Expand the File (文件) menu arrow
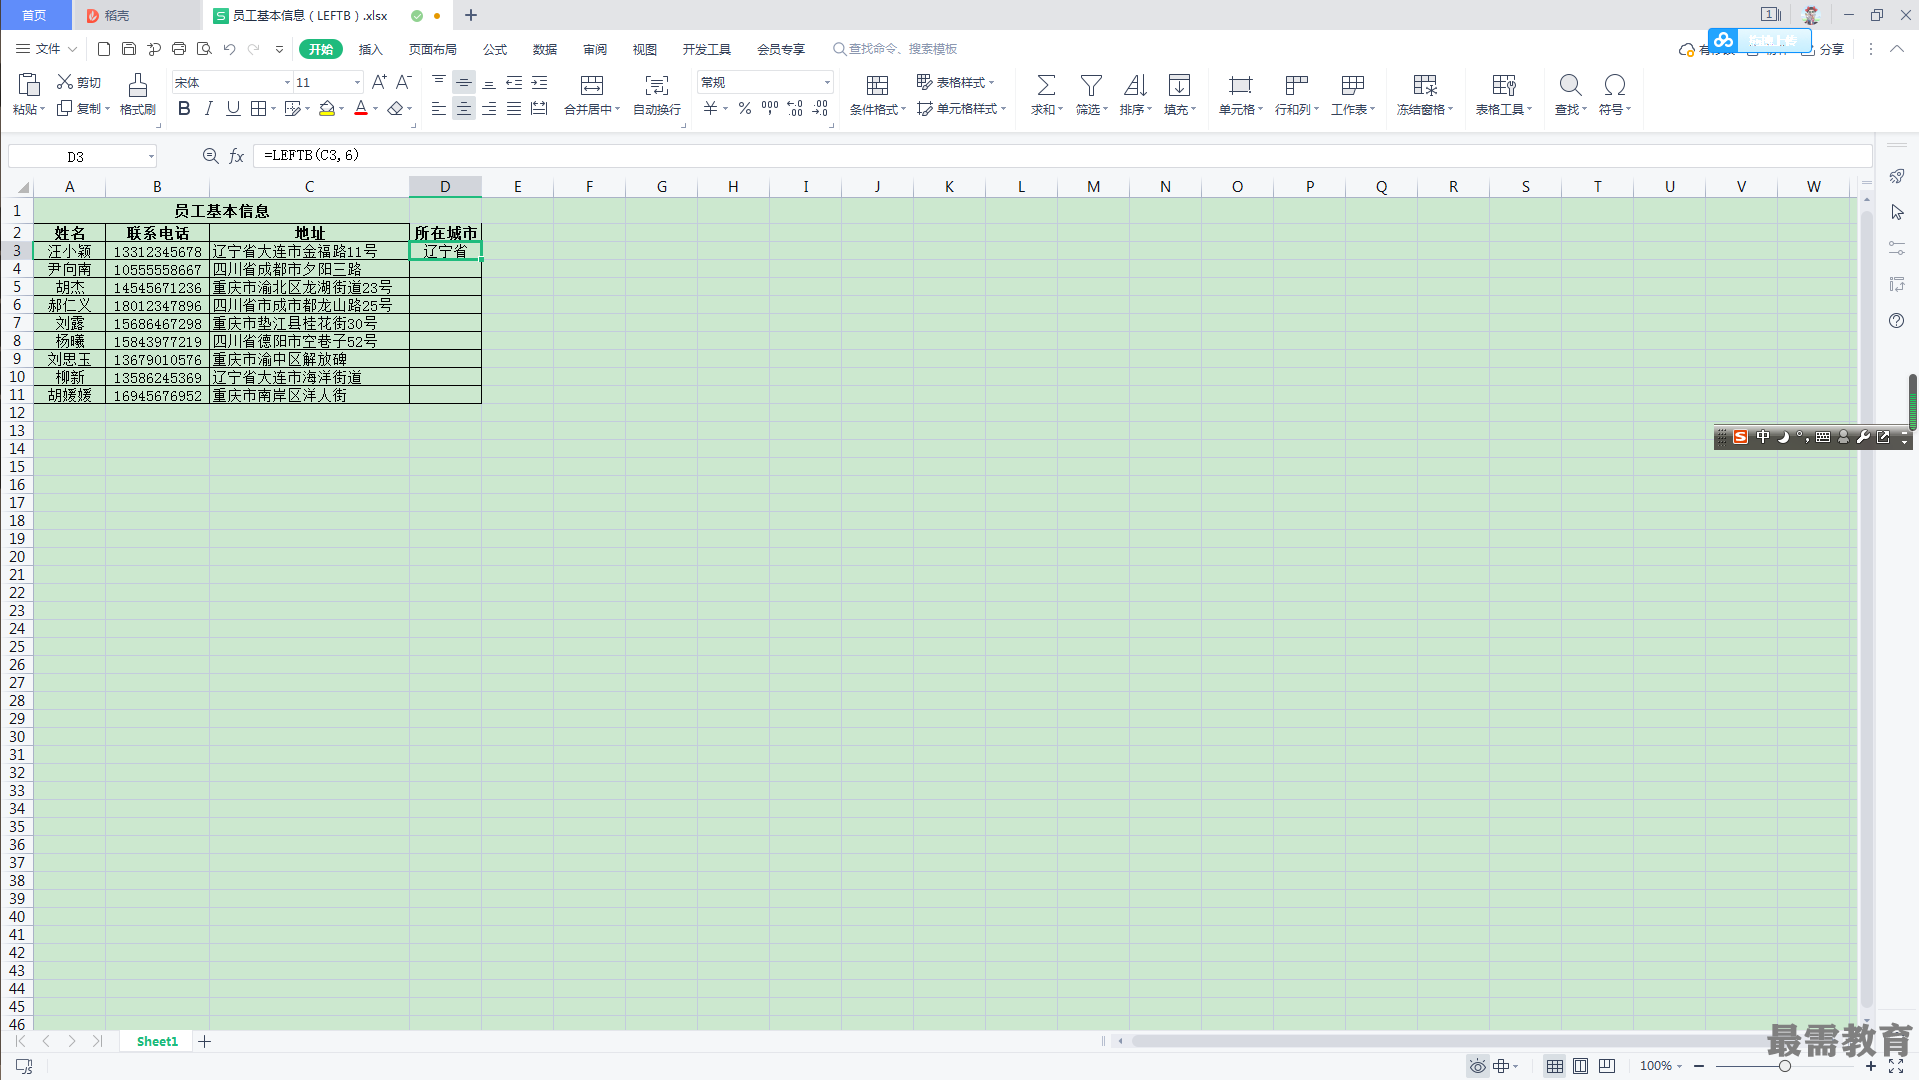The width and height of the screenshot is (1919, 1080). (72, 49)
